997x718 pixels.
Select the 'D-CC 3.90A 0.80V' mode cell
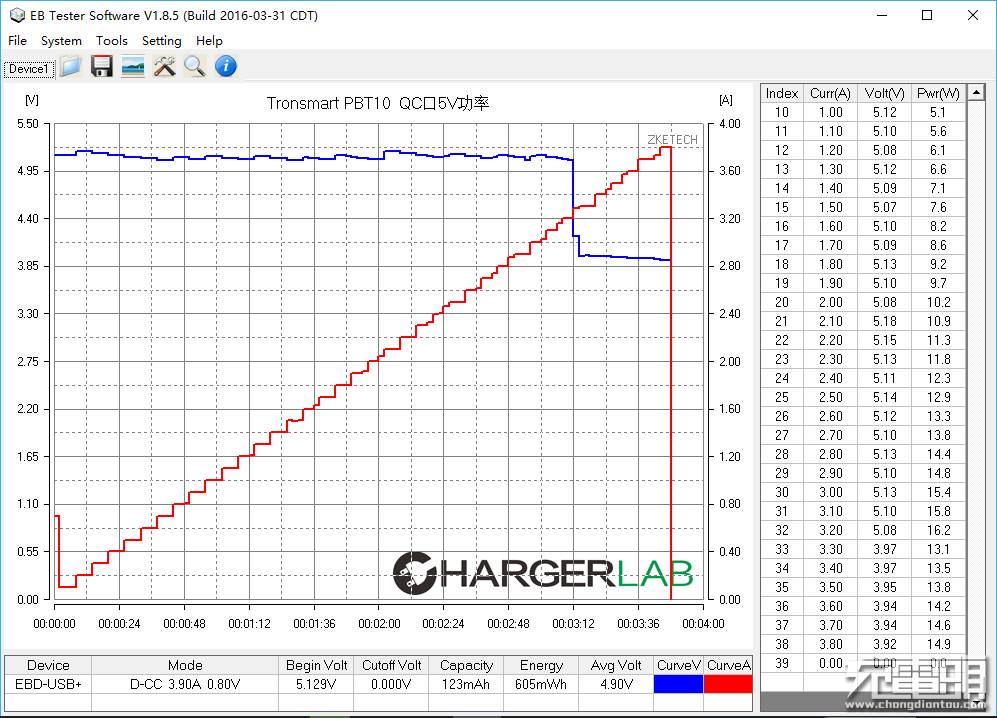tap(185, 684)
